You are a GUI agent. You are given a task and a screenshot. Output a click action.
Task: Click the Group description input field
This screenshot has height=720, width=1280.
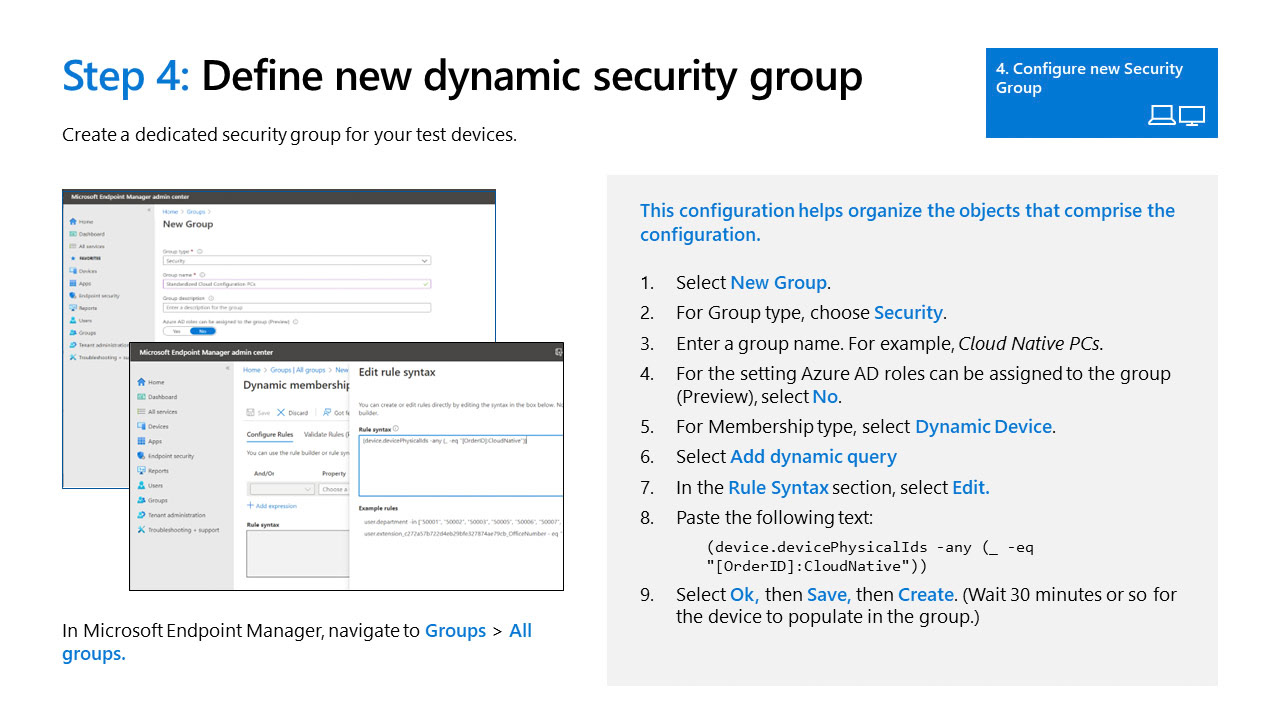coord(297,308)
